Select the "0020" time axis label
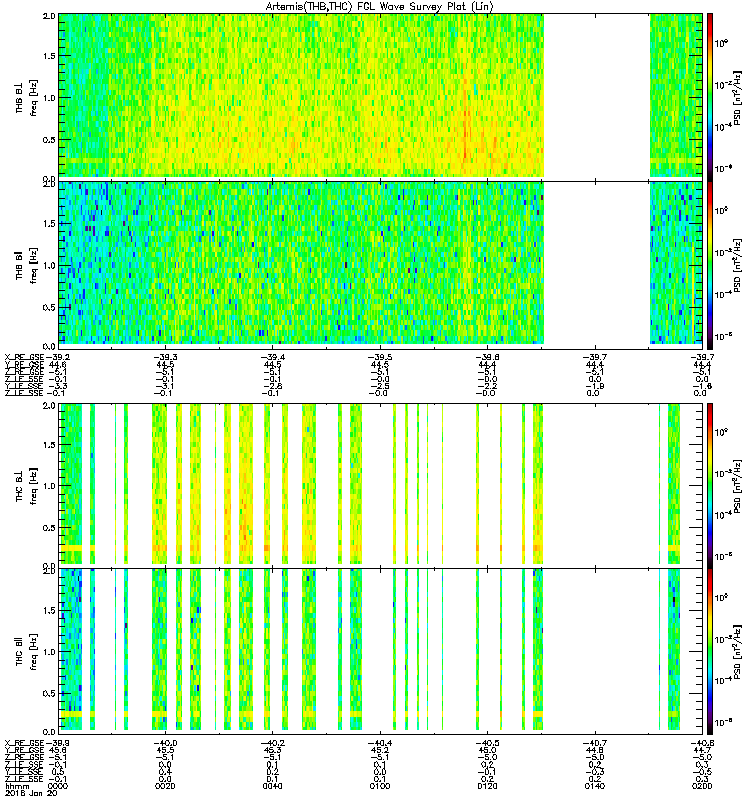The height and width of the screenshot is (800, 750). [x=165, y=786]
